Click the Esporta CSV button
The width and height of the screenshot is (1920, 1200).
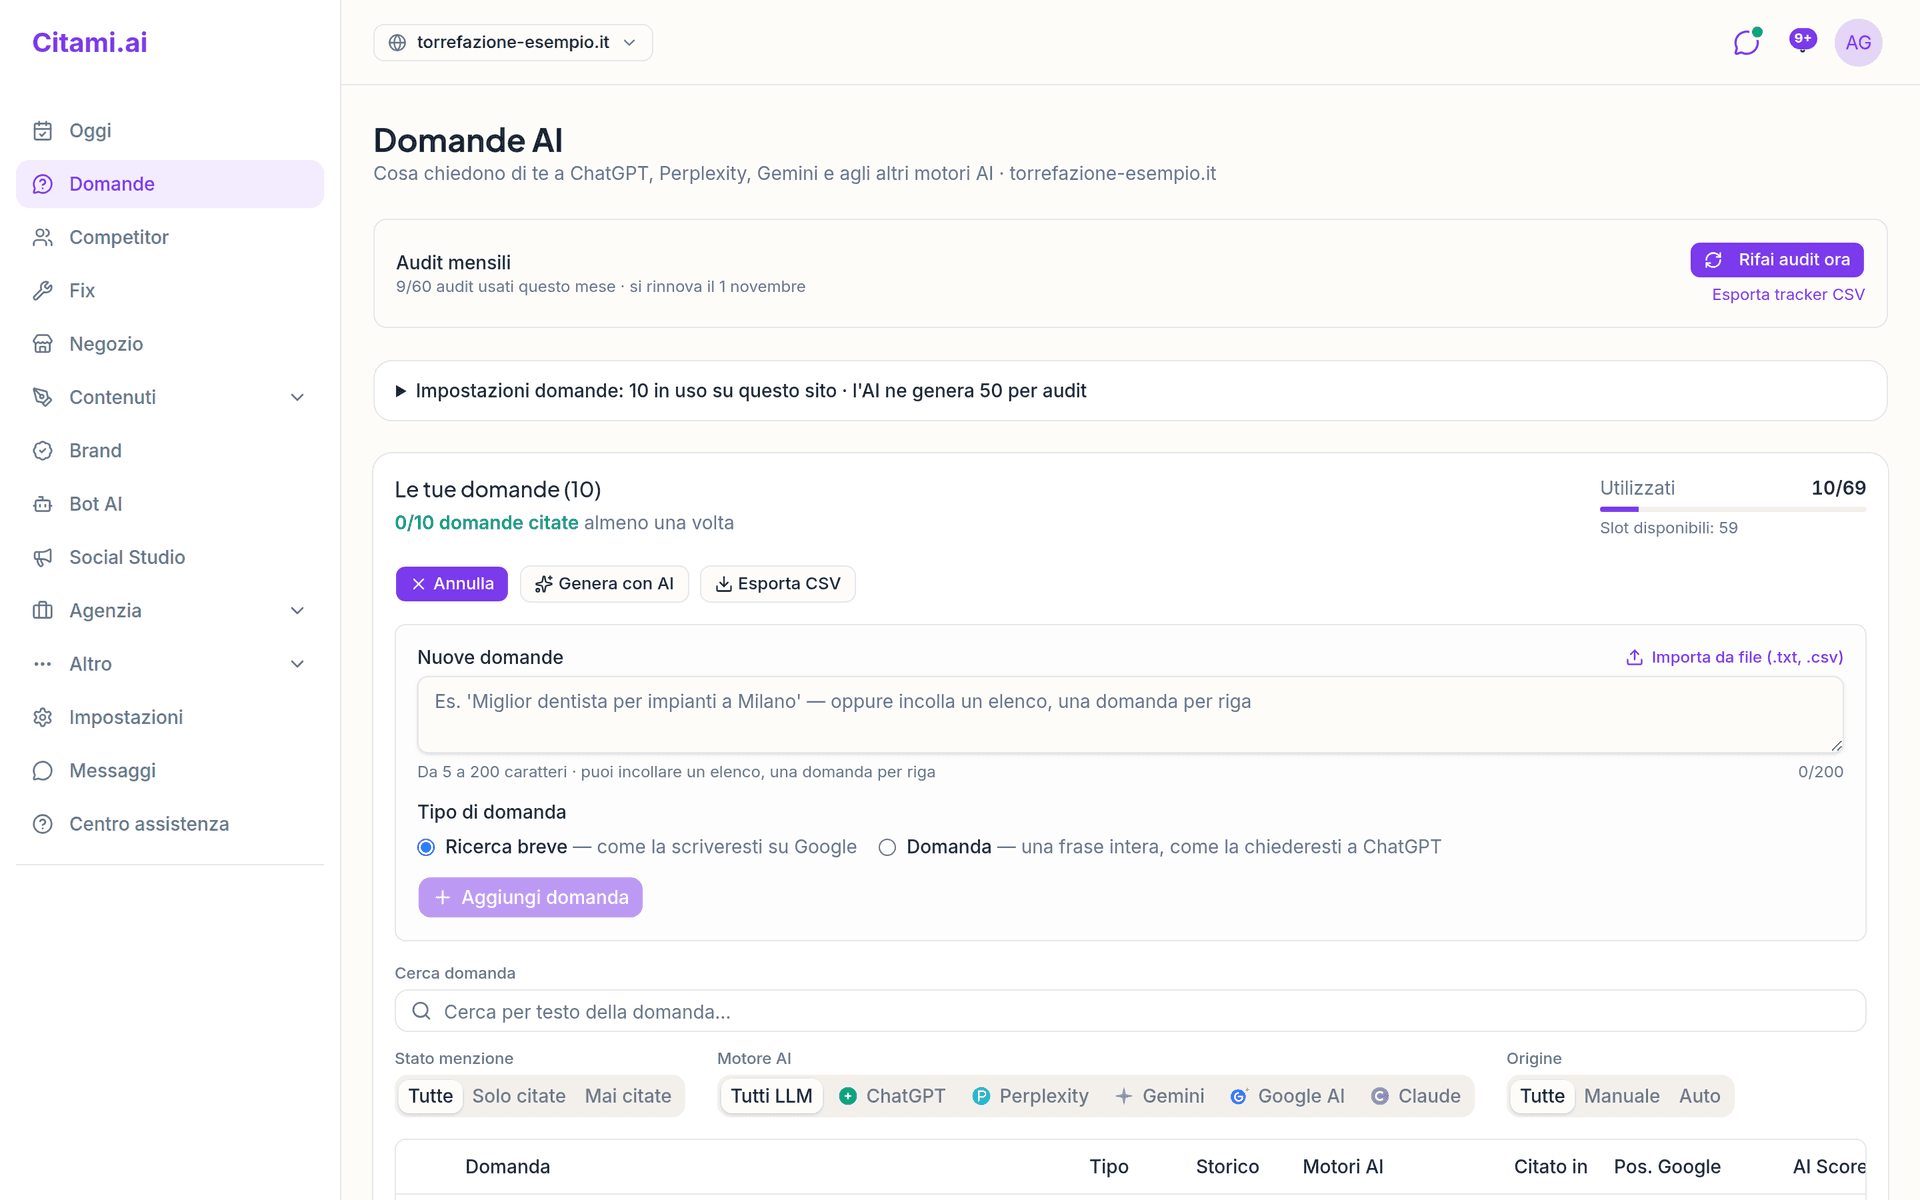(x=778, y=584)
